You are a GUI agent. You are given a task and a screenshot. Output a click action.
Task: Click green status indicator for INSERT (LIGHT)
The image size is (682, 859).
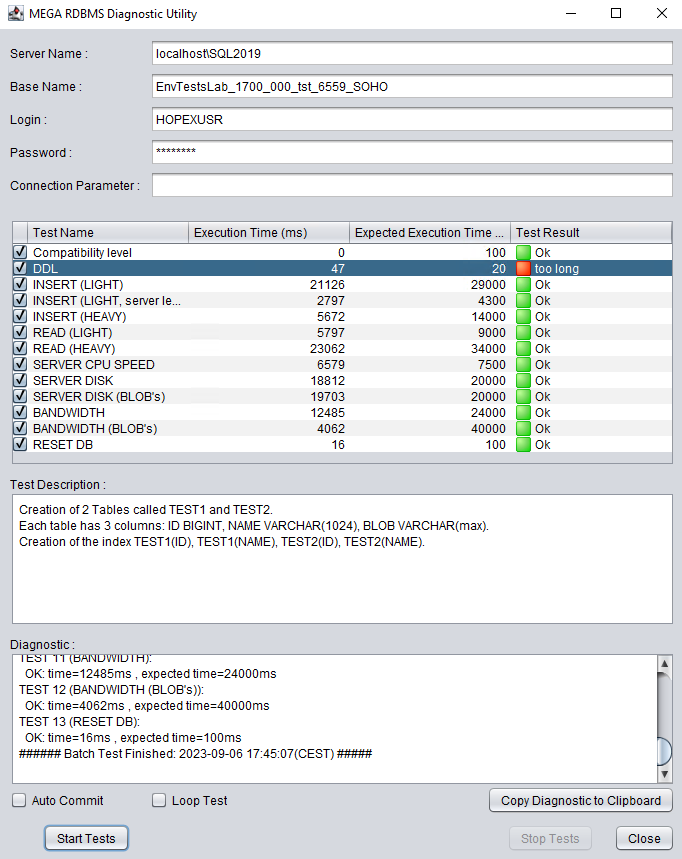pos(523,284)
